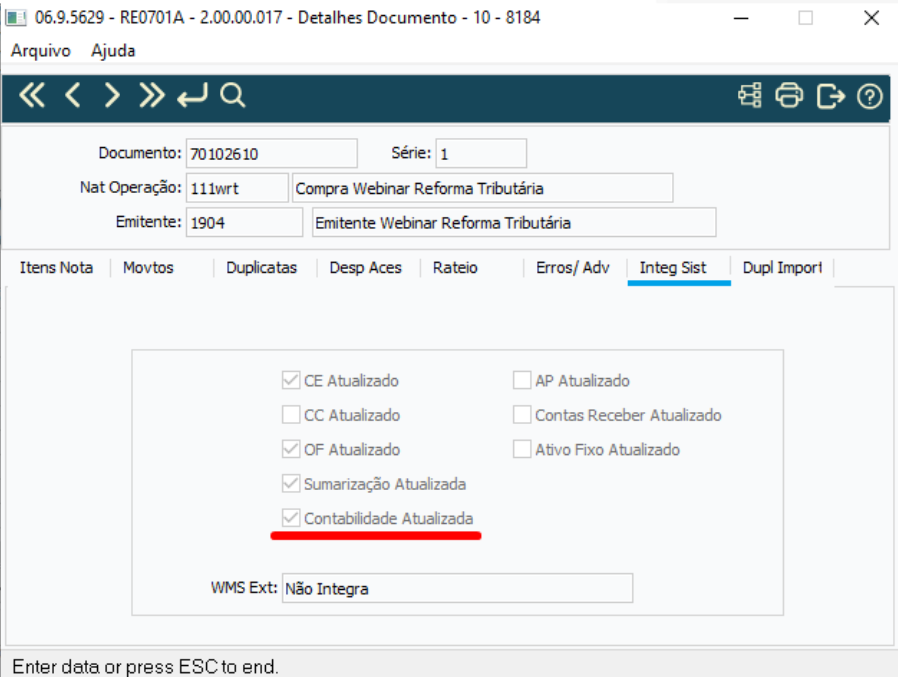Click the Compra Webinar Reforma Tributária description field
The width and height of the screenshot is (898, 677).
click(482, 188)
